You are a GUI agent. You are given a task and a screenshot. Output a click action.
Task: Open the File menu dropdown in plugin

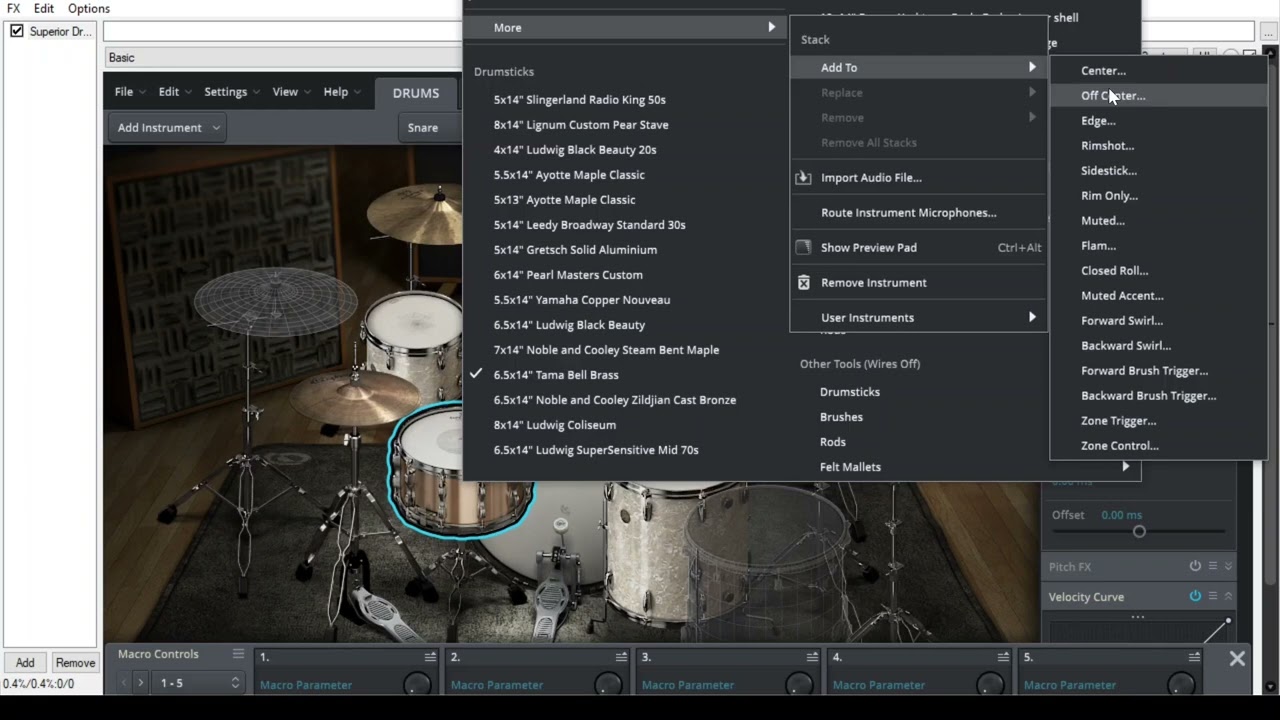click(x=129, y=92)
